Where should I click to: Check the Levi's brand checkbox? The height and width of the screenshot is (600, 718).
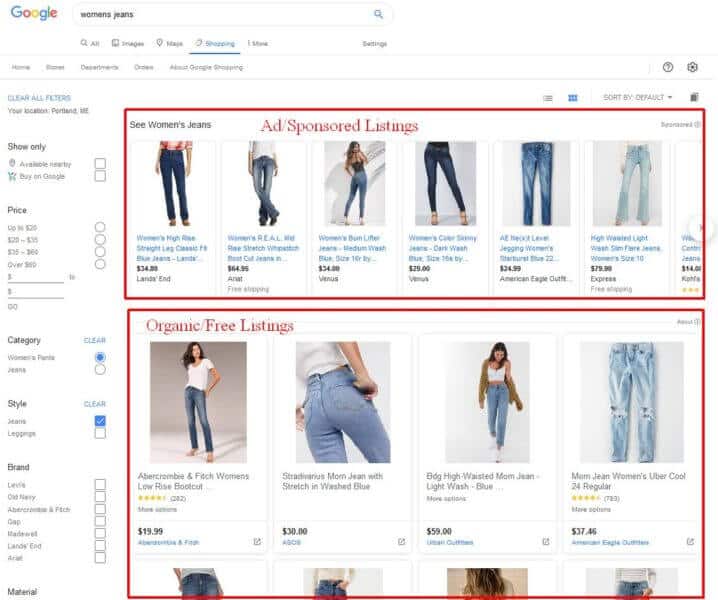pos(100,484)
